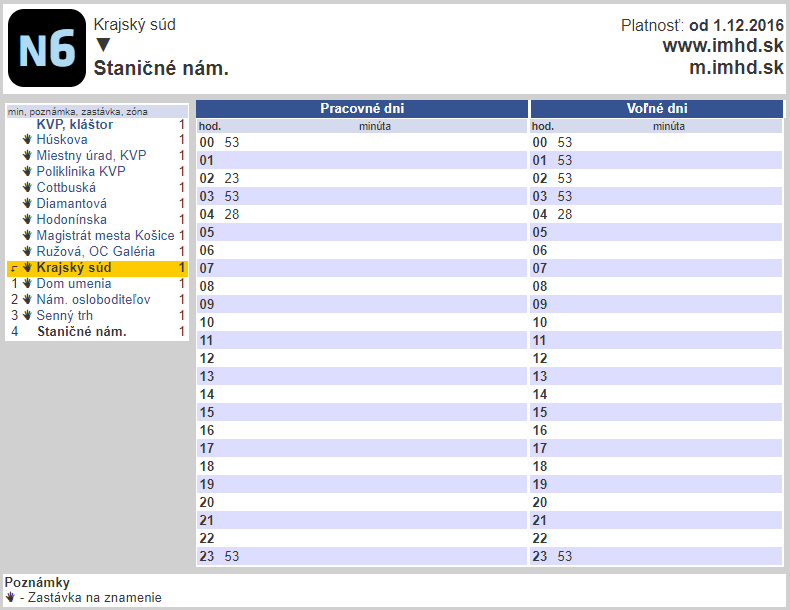
Task: Click the N6 line number logo
Action: pyautogui.click(x=46, y=47)
